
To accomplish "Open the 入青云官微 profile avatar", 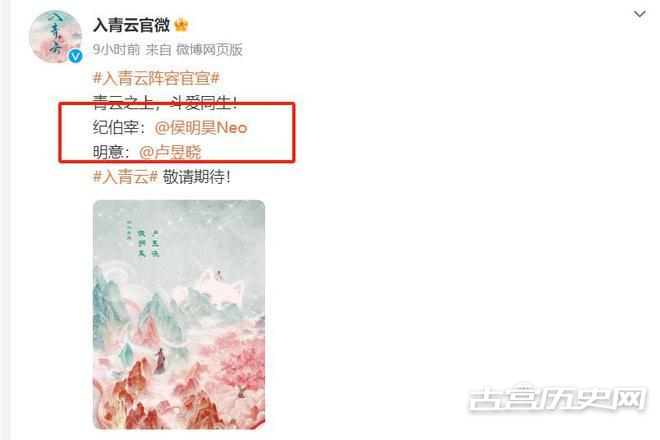I will [55, 37].
